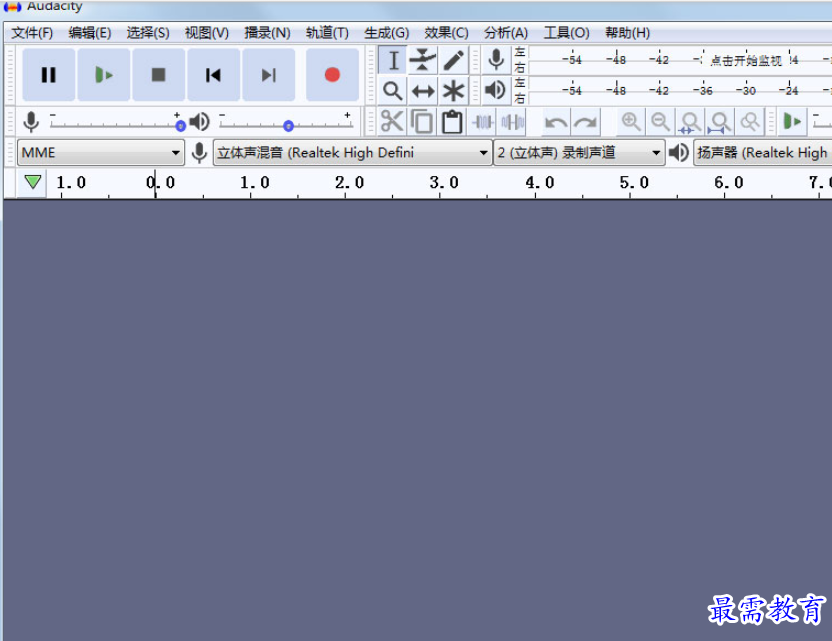832x641 pixels.
Task: Trim audio outside the selection
Action: point(483,122)
